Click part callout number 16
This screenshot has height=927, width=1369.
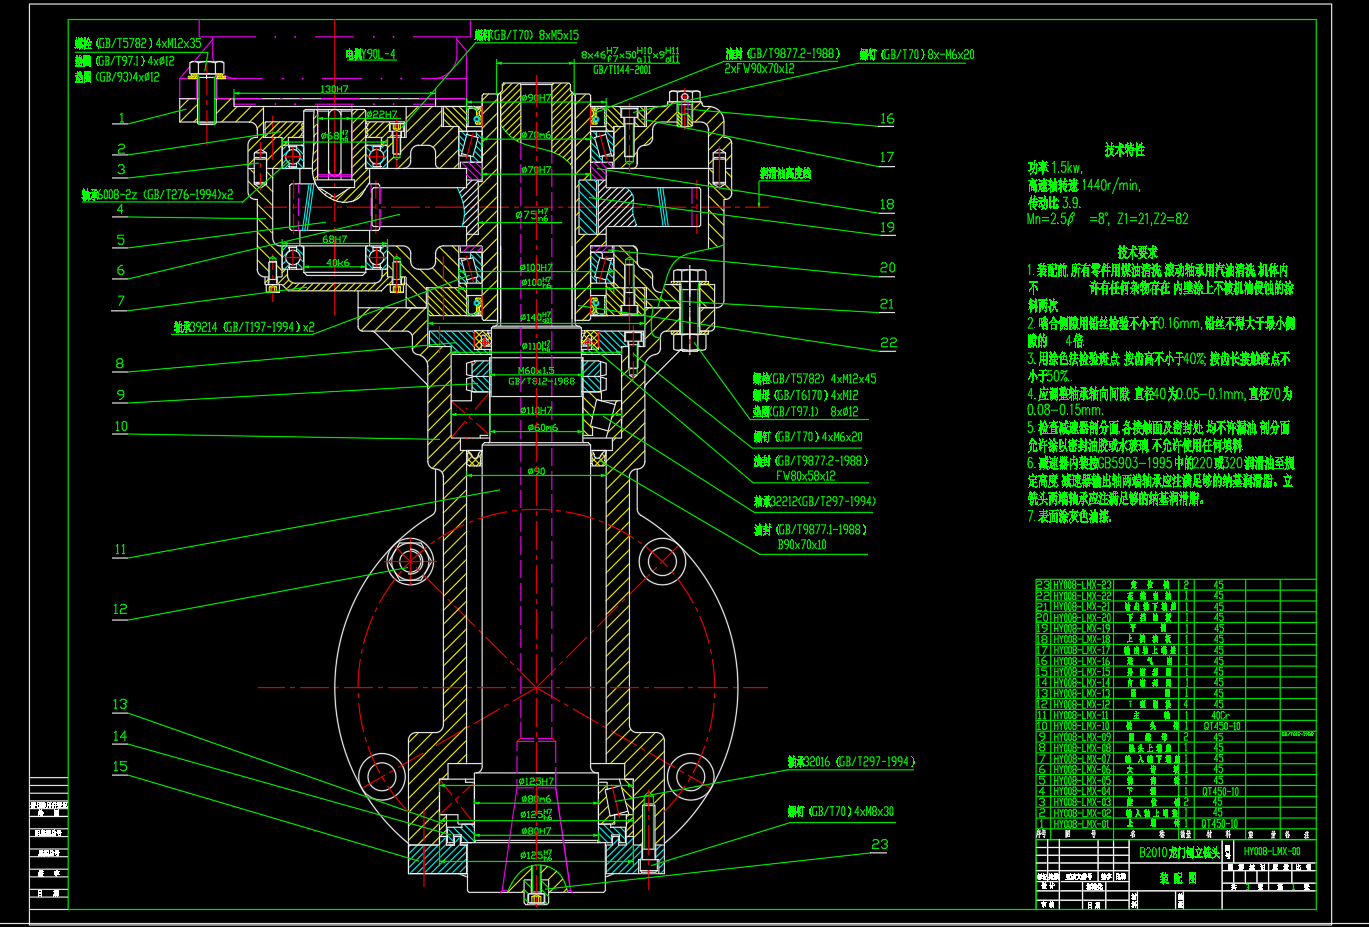(x=887, y=118)
